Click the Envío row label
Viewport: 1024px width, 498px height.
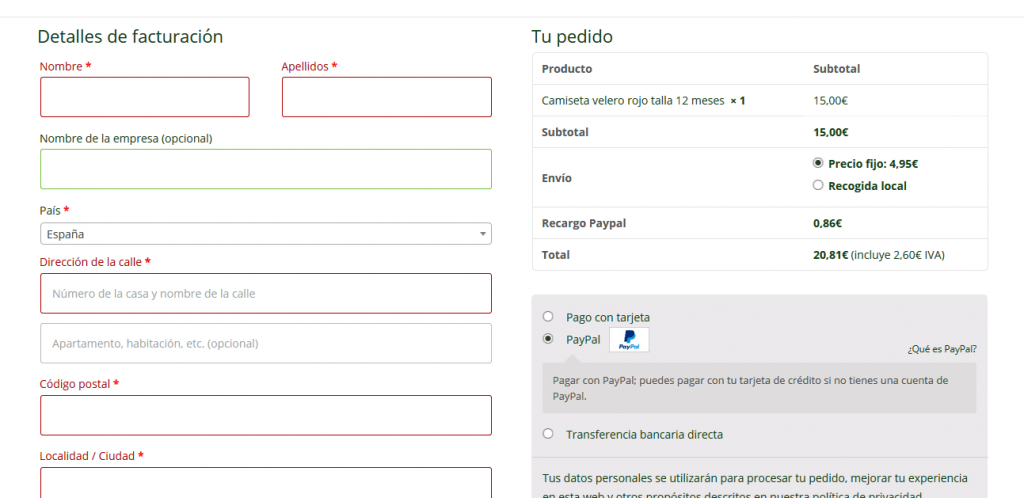point(556,178)
